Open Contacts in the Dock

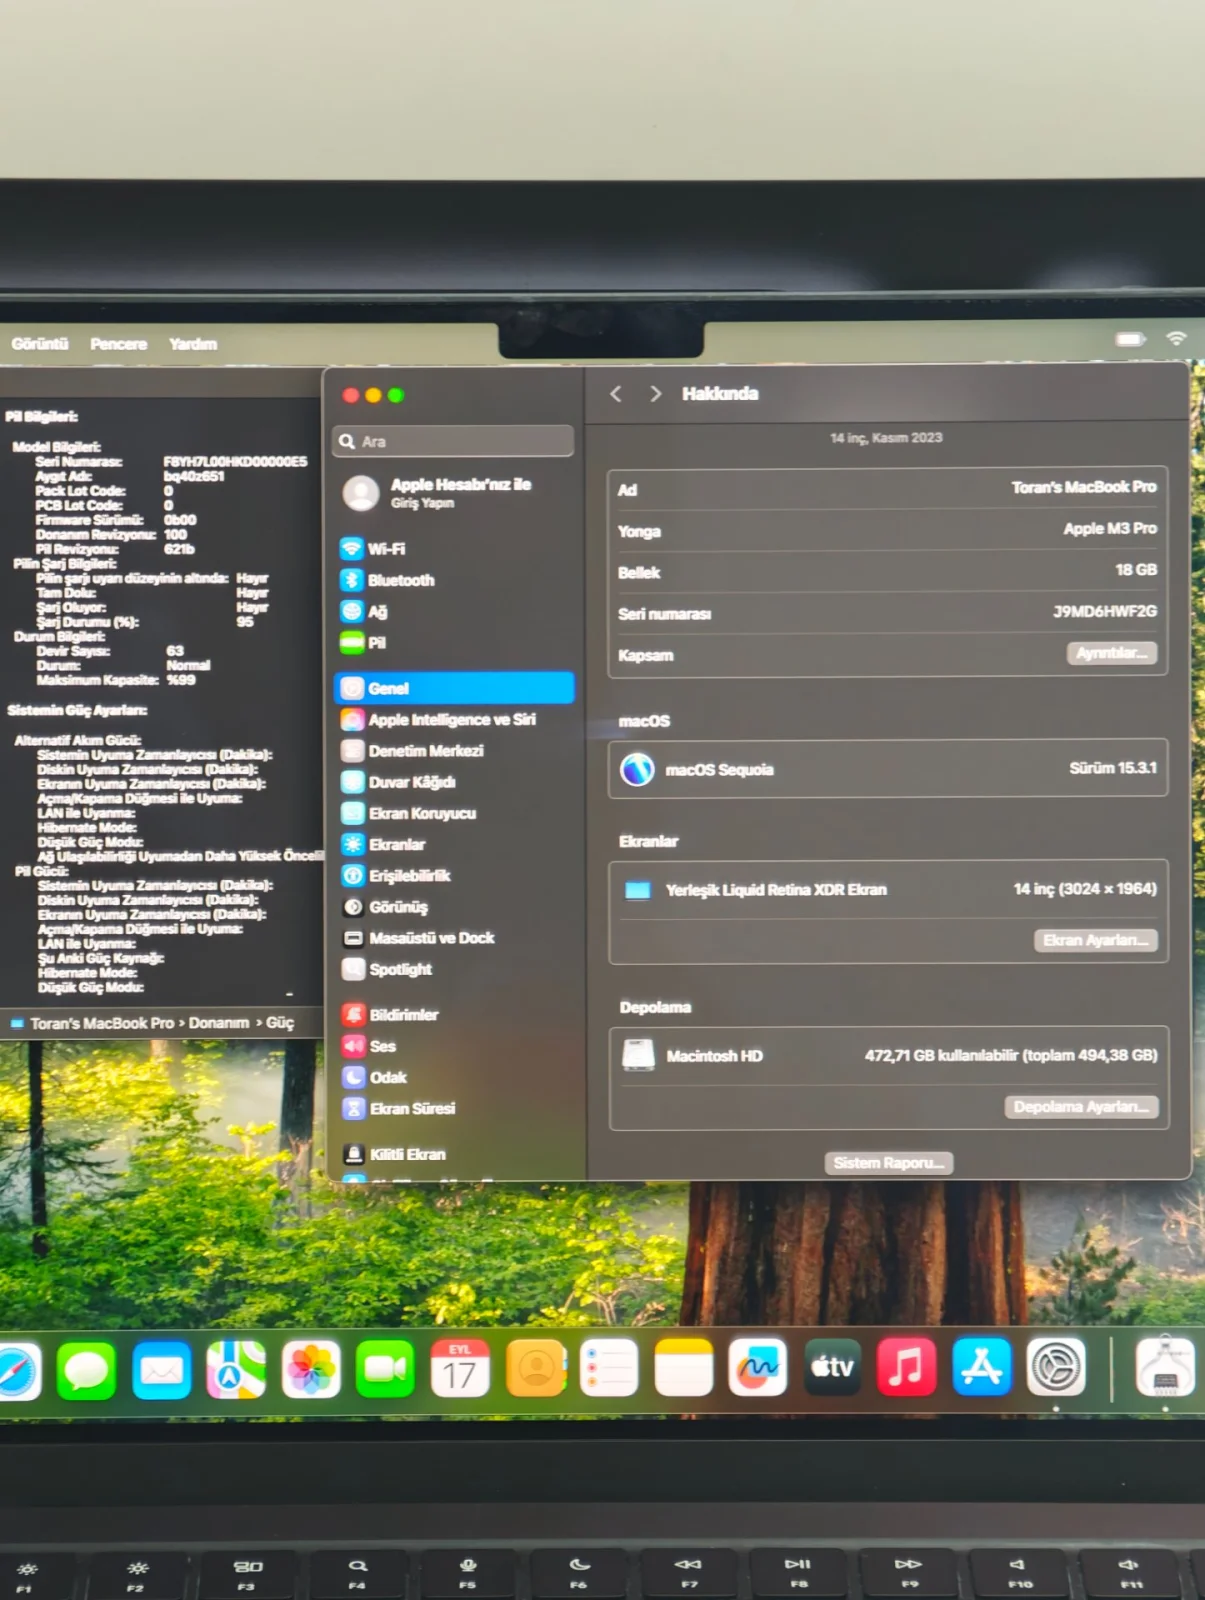click(x=536, y=1368)
